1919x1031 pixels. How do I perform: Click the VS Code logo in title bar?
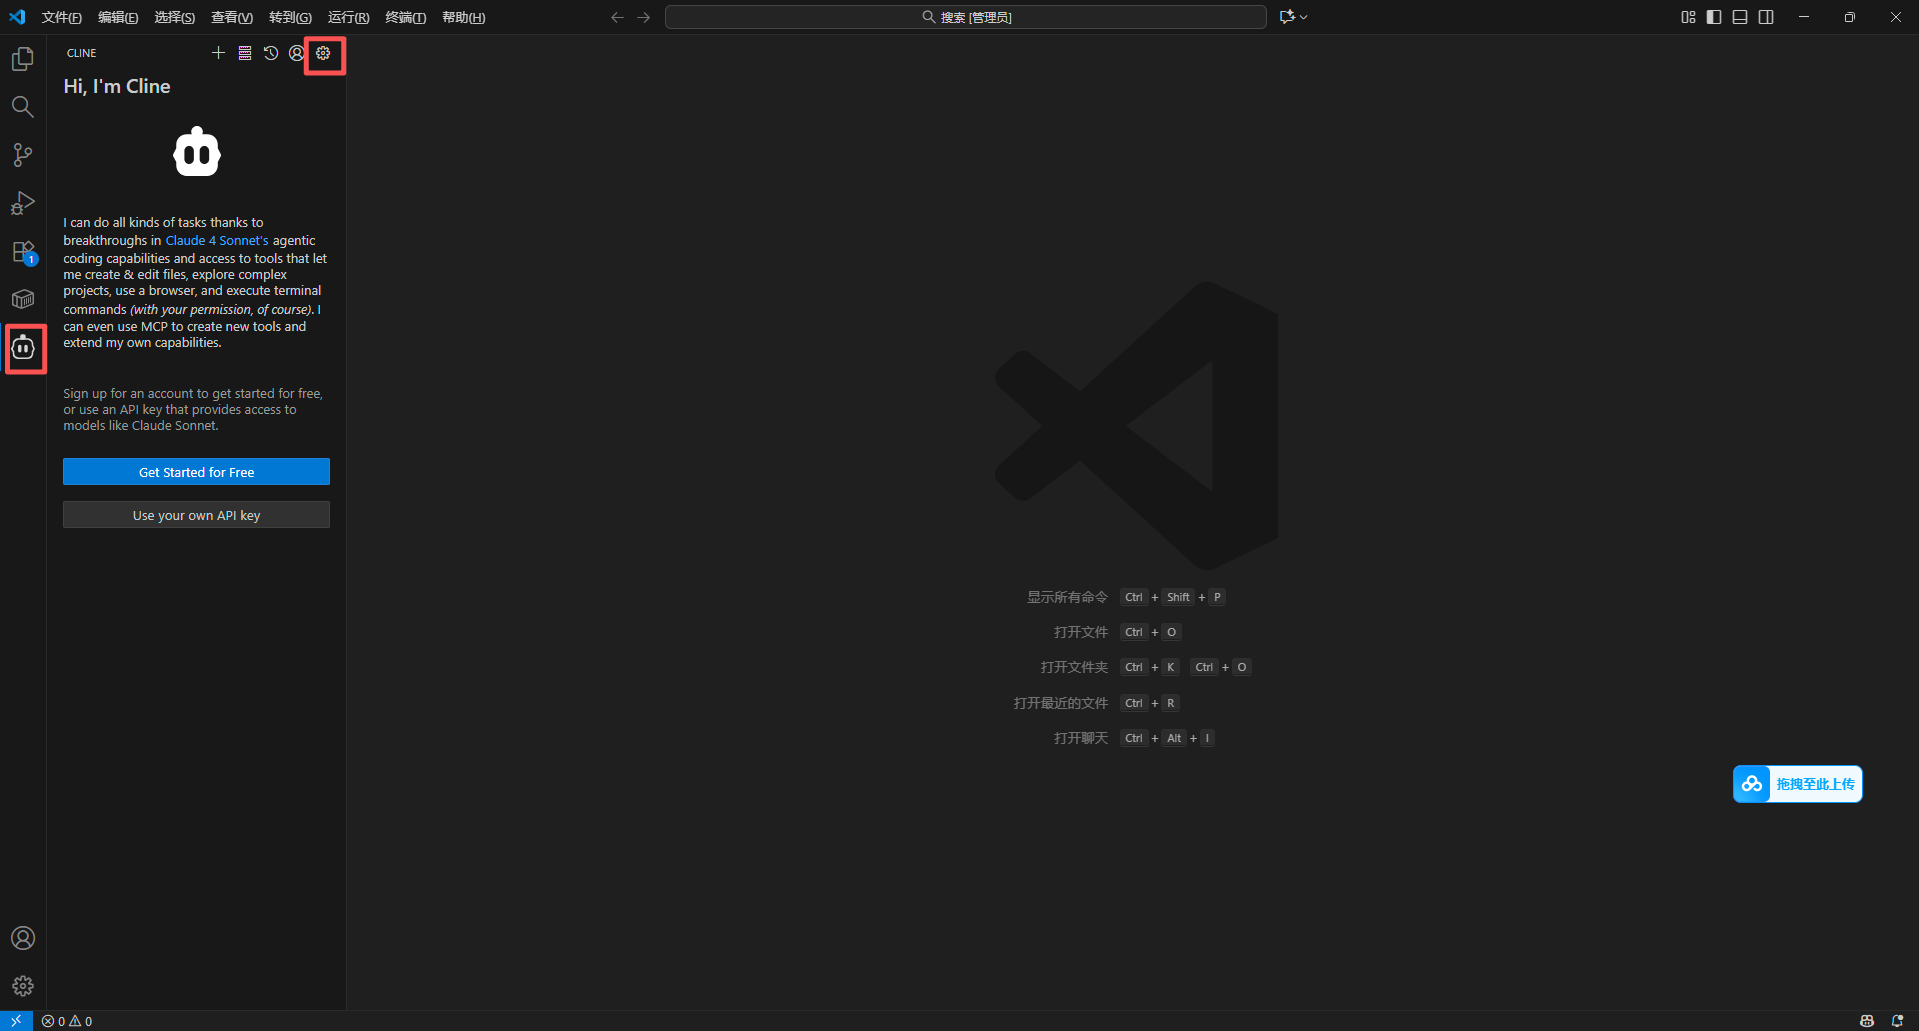tap(17, 17)
